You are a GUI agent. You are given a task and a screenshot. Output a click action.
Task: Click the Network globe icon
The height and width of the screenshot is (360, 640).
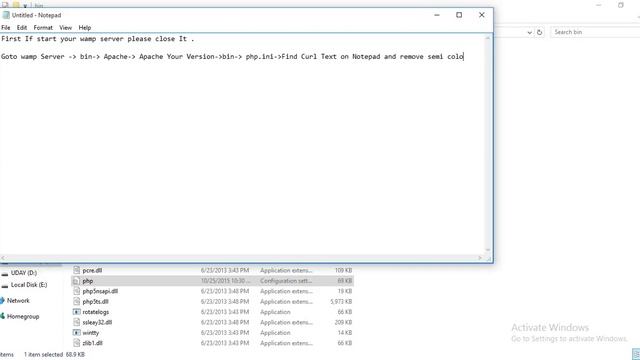(2, 301)
